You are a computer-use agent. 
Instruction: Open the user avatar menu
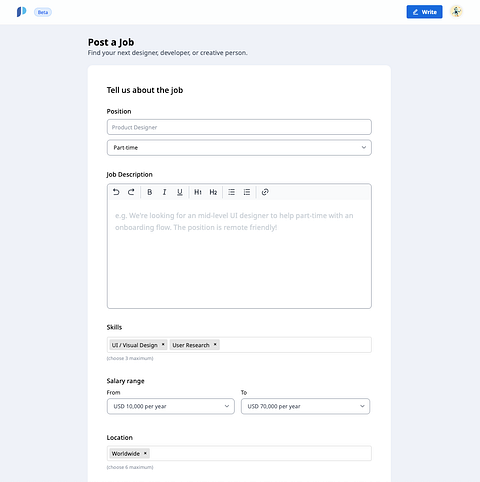(x=456, y=12)
